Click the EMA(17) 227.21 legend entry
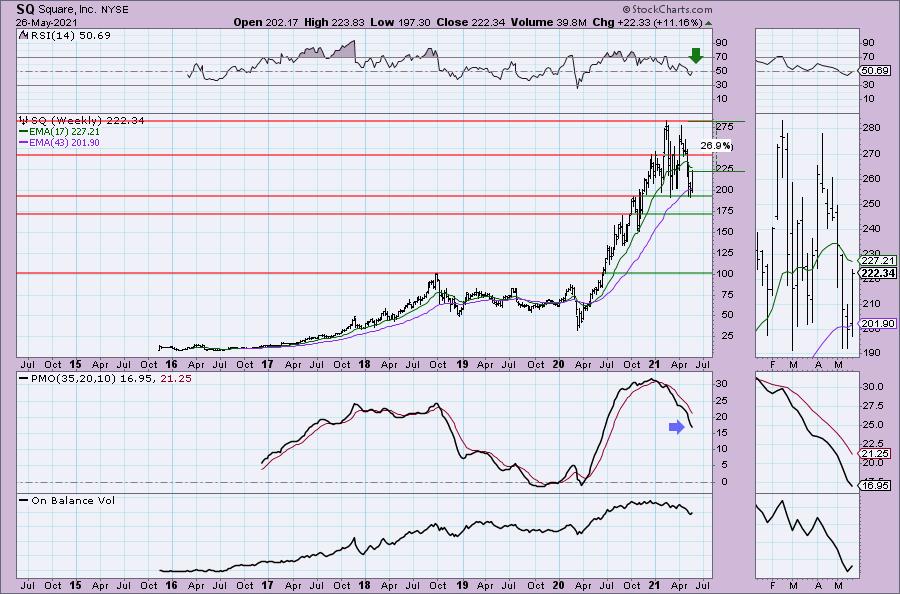Viewport: 900px width, 594px height. point(59,131)
